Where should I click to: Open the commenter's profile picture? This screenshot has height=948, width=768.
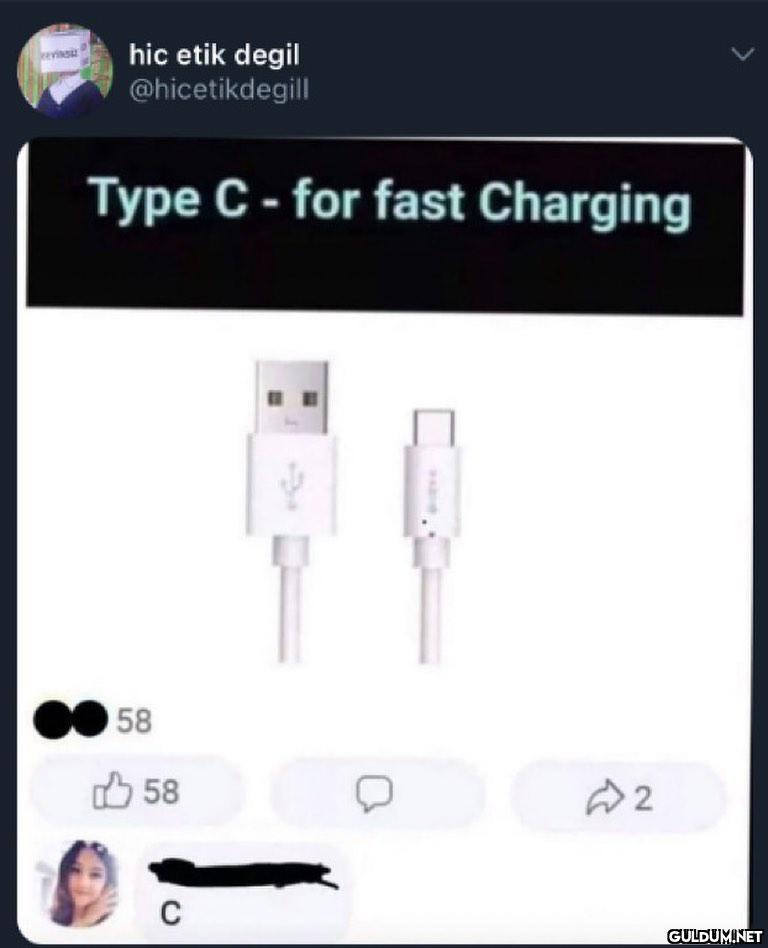point(86,883)
